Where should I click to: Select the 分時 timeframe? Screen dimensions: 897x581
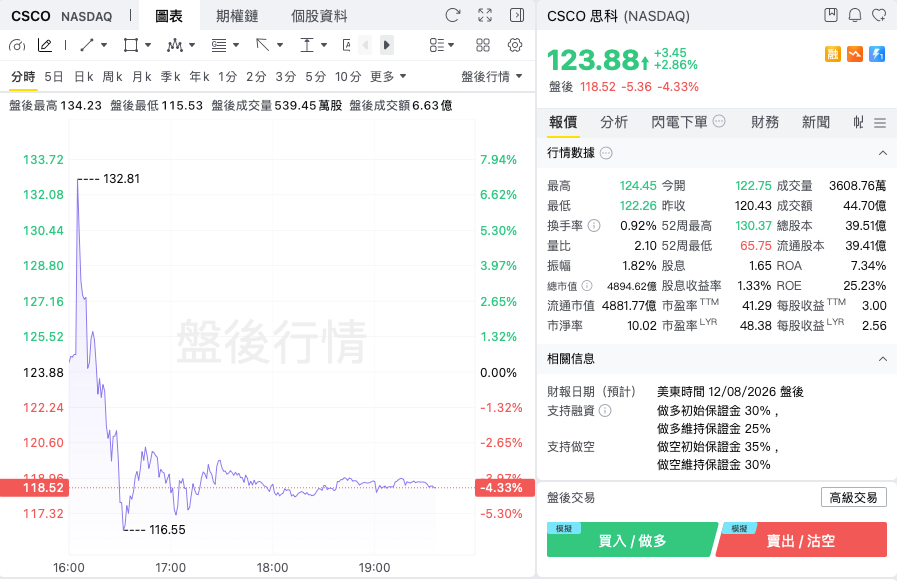[23, 77]
